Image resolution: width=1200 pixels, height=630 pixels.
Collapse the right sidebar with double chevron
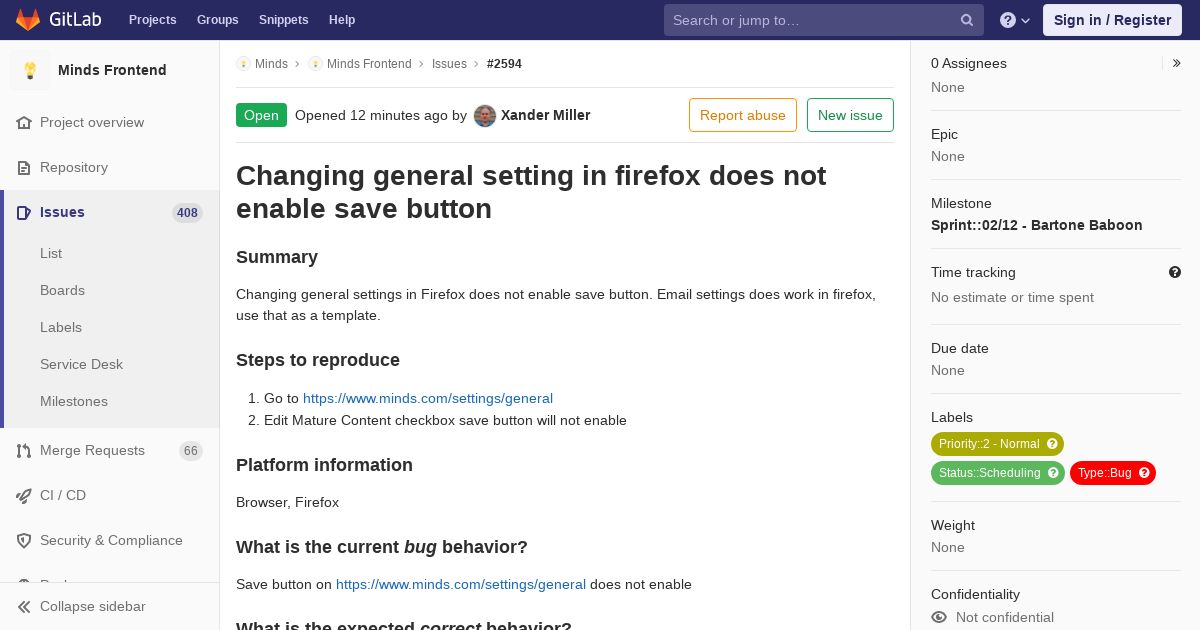[1177, 63]
